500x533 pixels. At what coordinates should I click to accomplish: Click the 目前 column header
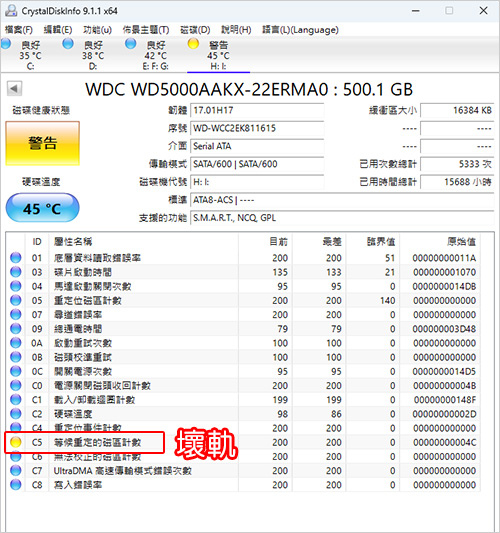pyautogui.click(x=265, y=242)
